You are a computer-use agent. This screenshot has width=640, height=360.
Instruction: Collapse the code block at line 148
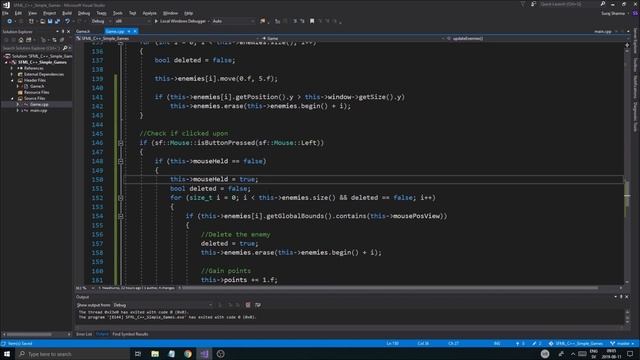pyautogui.click(x=120, y=161)
